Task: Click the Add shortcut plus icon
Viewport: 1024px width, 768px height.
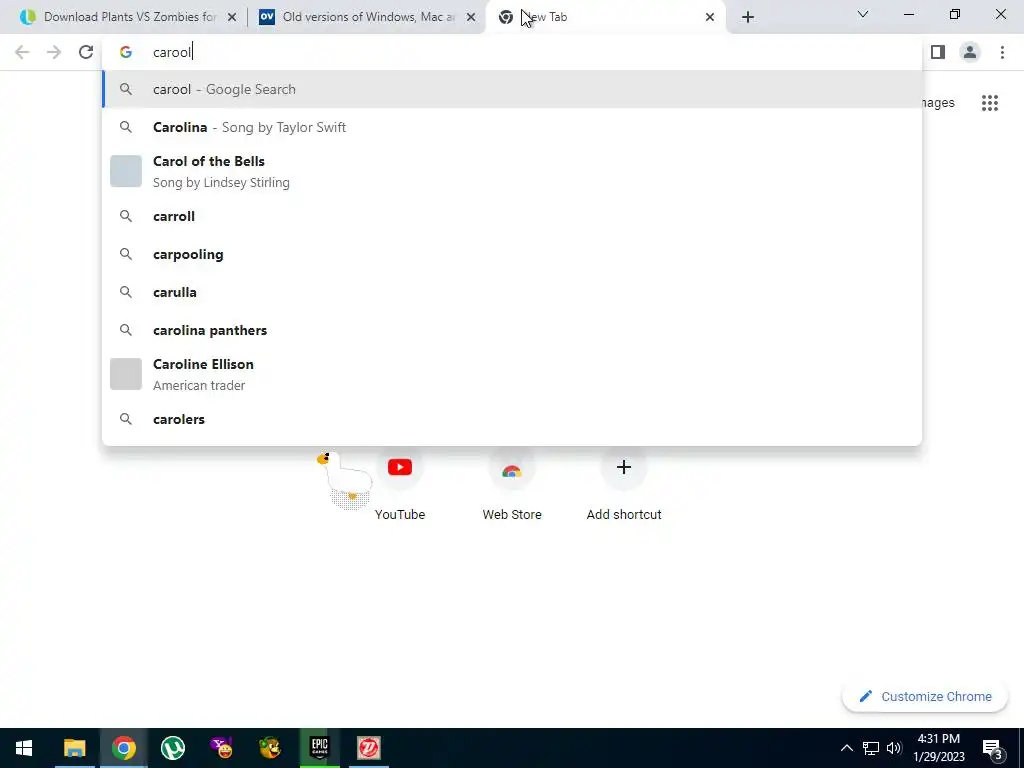Action: [x=624, y=467]
